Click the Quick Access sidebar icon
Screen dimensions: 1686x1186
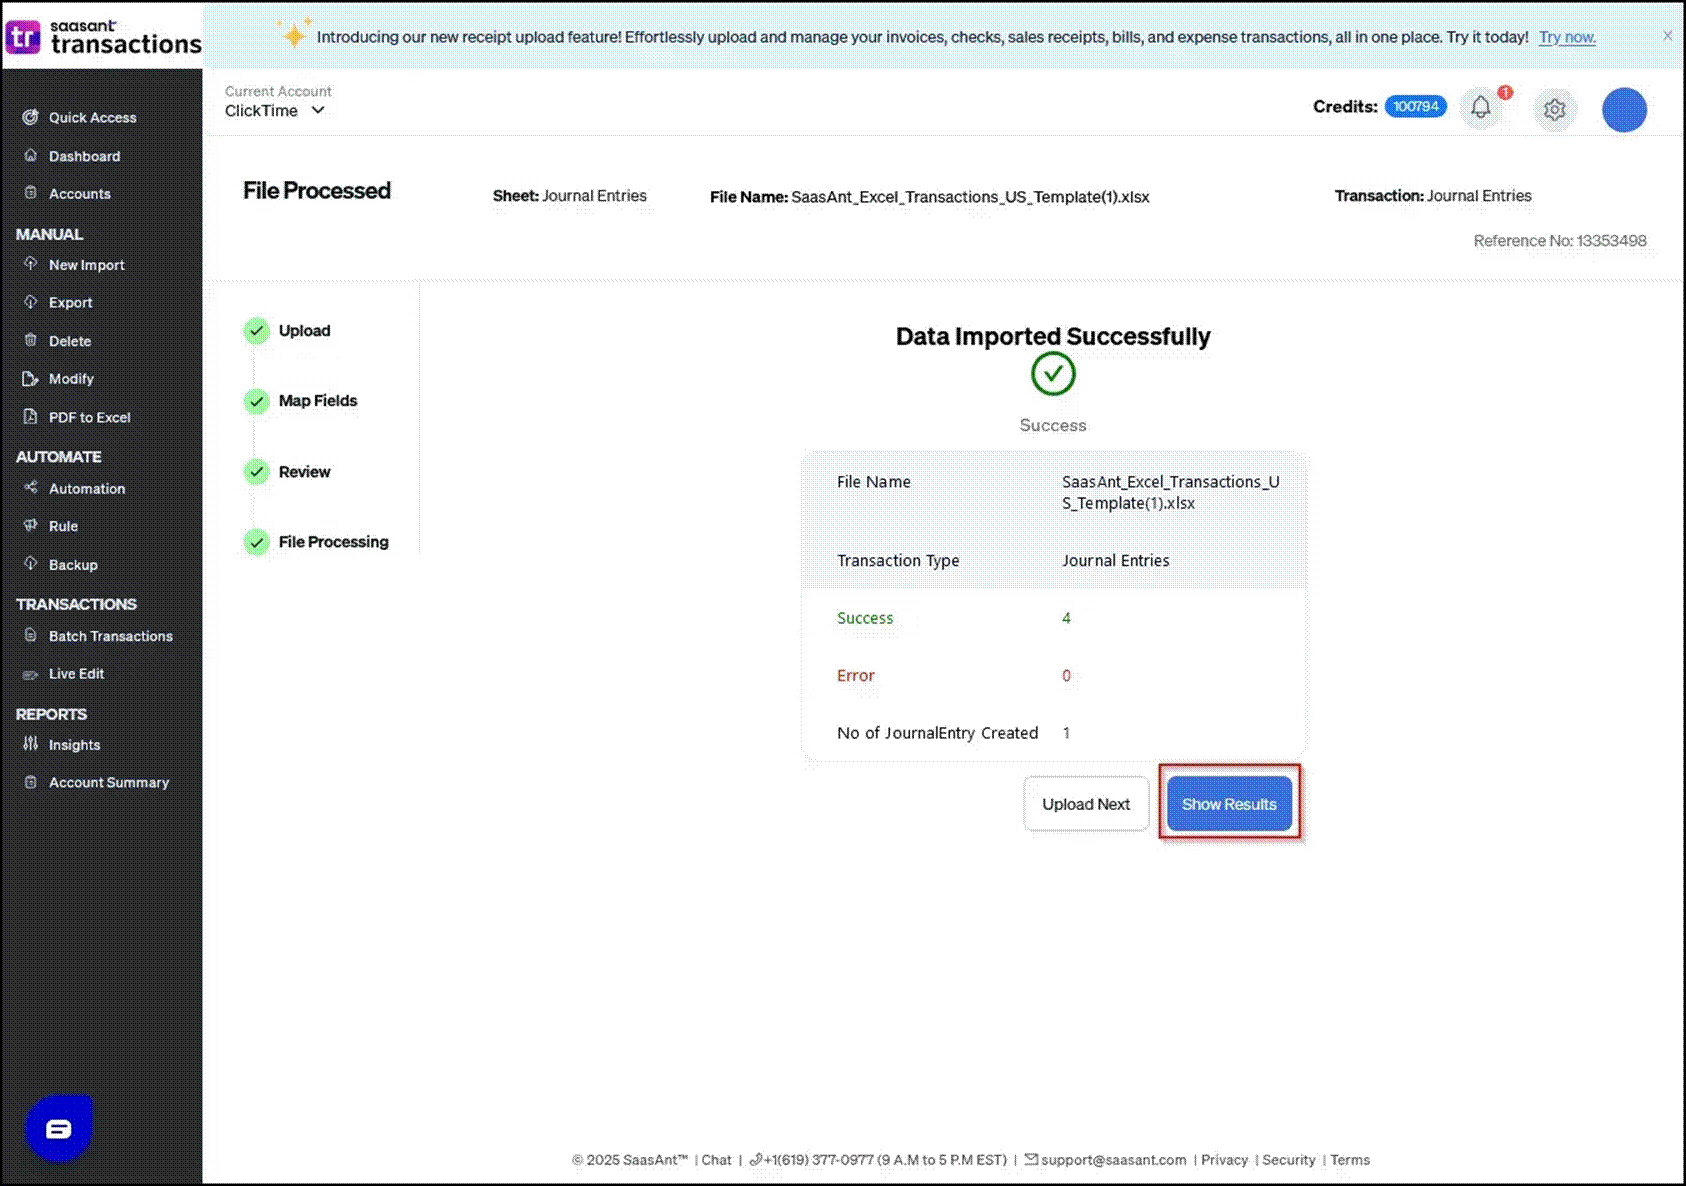click(x=30, y=117)
